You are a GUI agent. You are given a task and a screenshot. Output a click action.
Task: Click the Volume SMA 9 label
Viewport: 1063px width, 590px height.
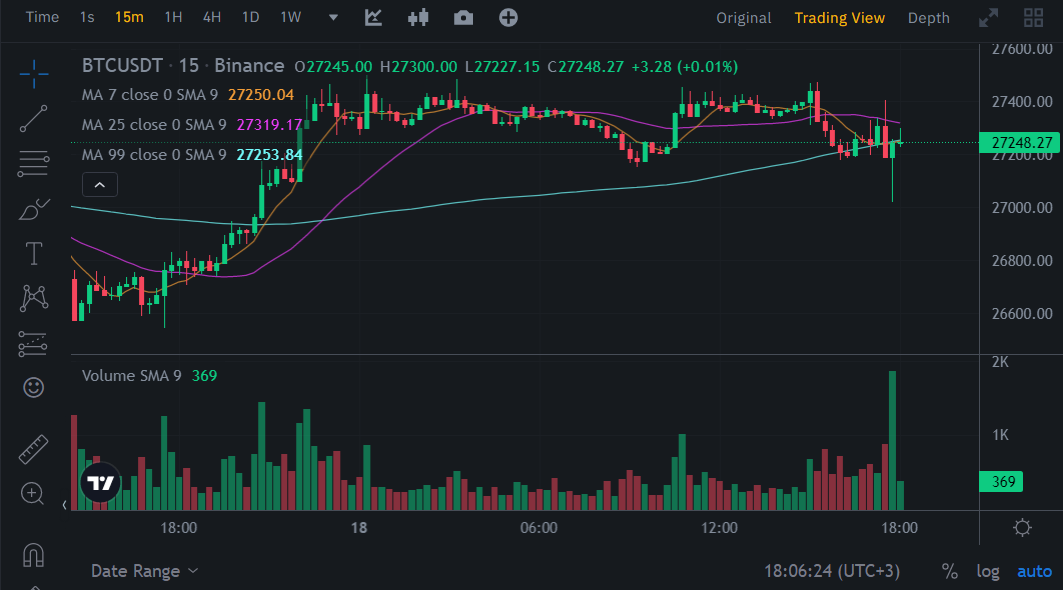click(132, 376)
